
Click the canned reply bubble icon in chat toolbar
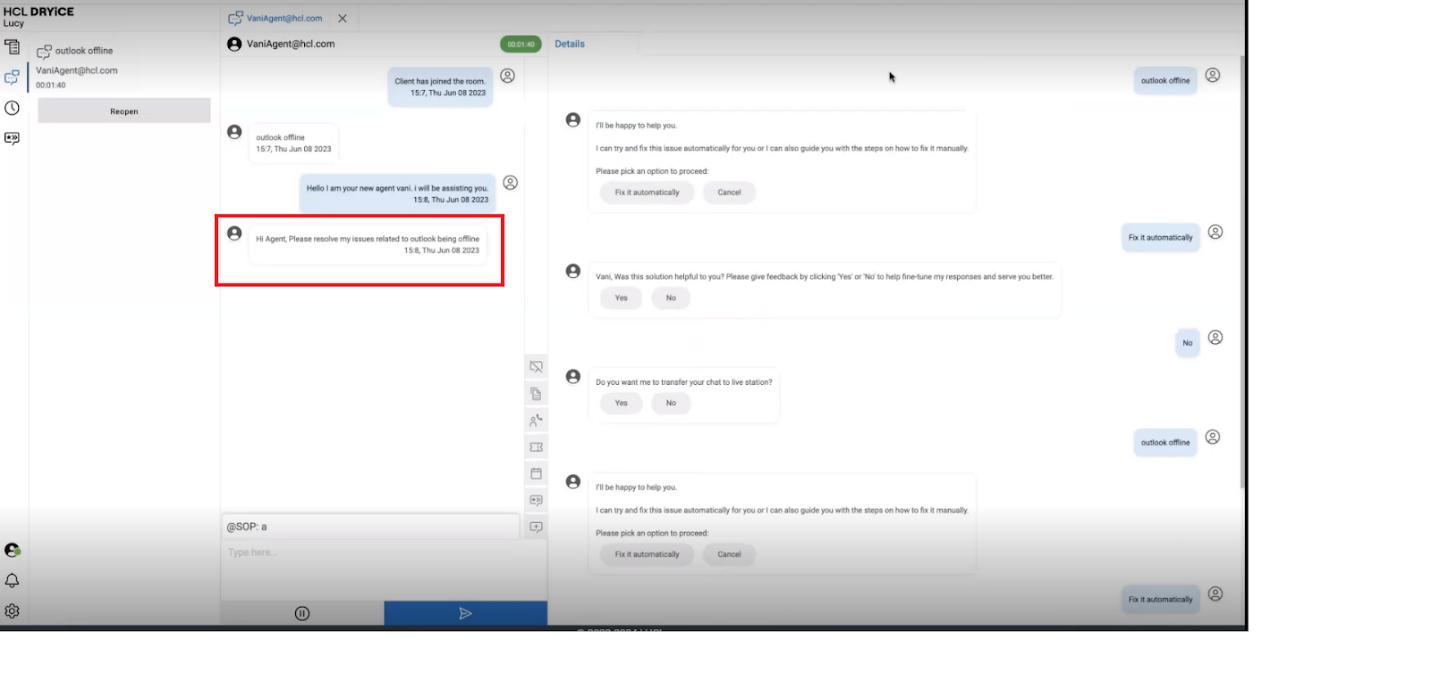pos(536,500)
